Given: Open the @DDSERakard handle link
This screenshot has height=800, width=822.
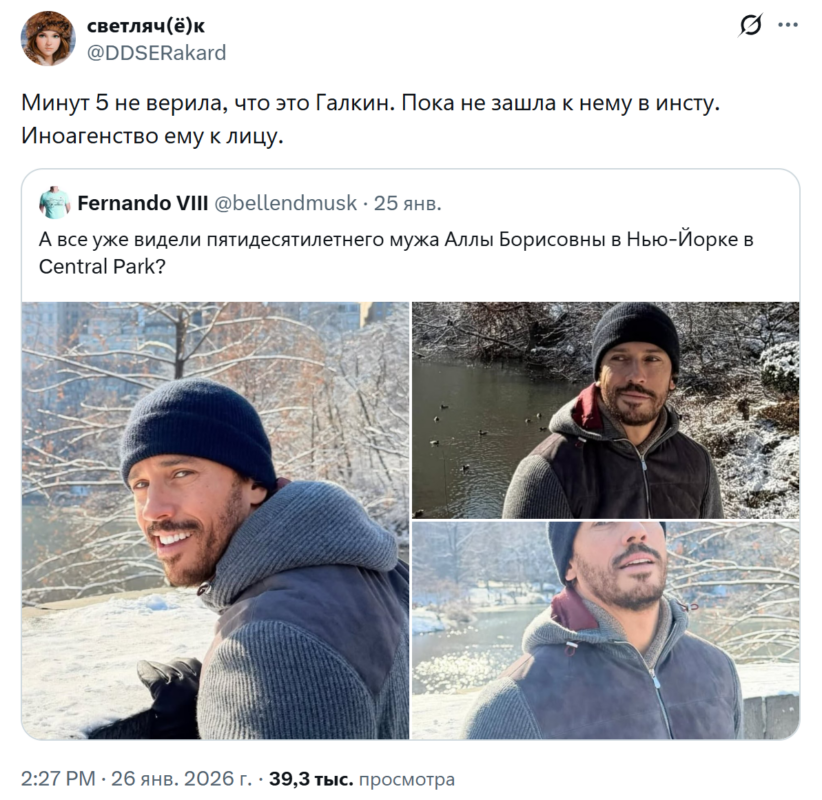Looking at the screenshot, I should [157, 52].
